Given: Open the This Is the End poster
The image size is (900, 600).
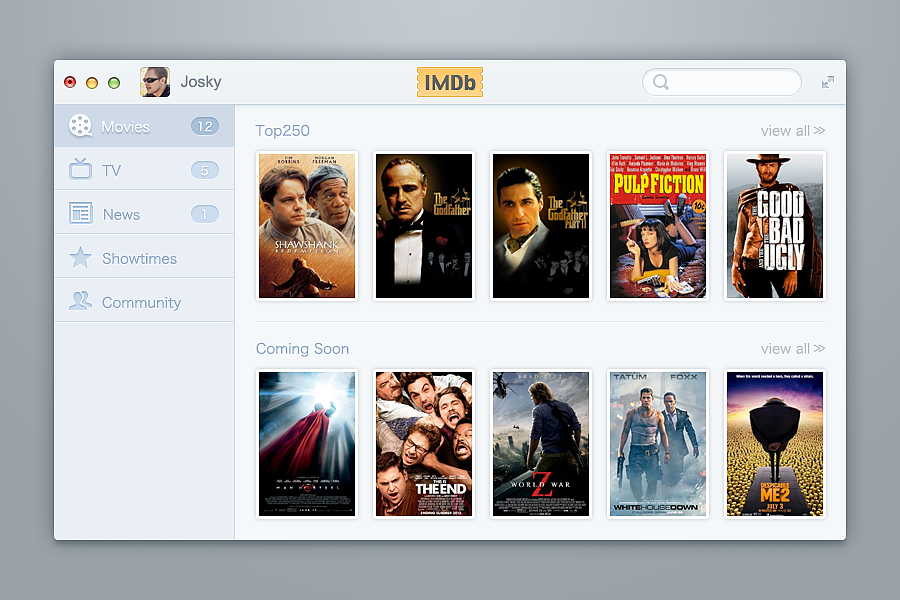Looking at the screenshot, I should point(424,444).
